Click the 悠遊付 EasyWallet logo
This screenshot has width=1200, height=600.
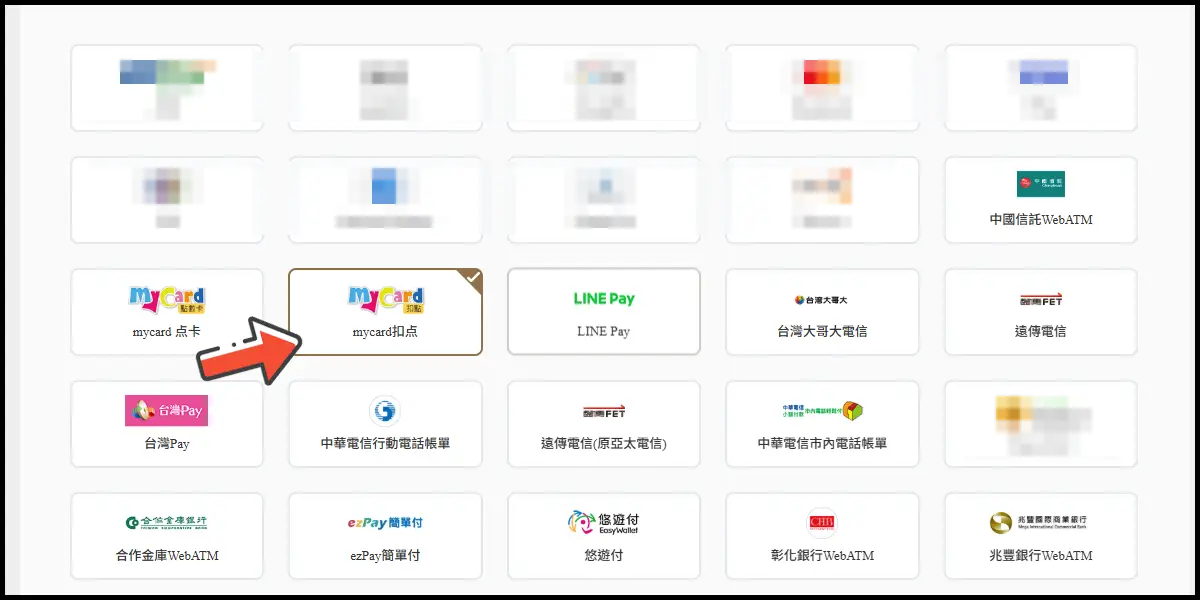603,523
